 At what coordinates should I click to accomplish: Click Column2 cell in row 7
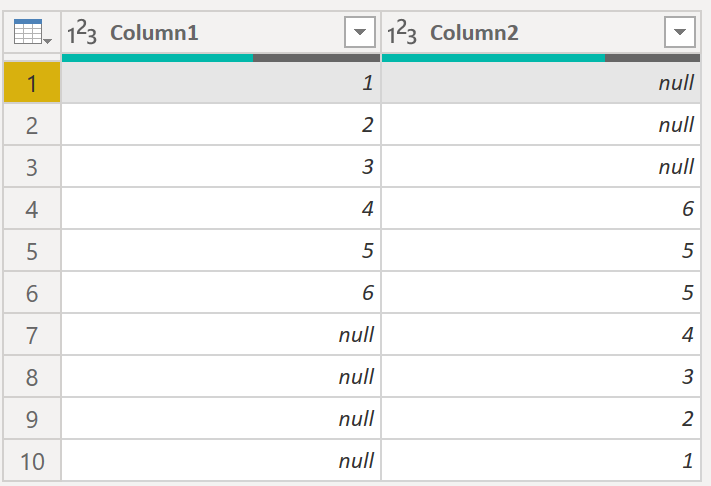click(x=541, y=335)
